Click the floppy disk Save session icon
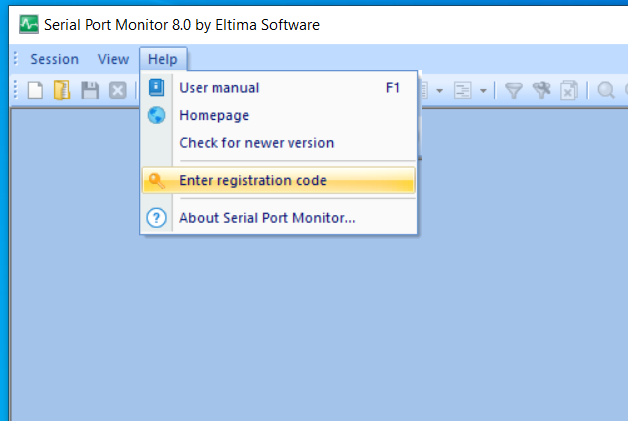Viewport: 628px width, 421px height. tap(90, 90)
